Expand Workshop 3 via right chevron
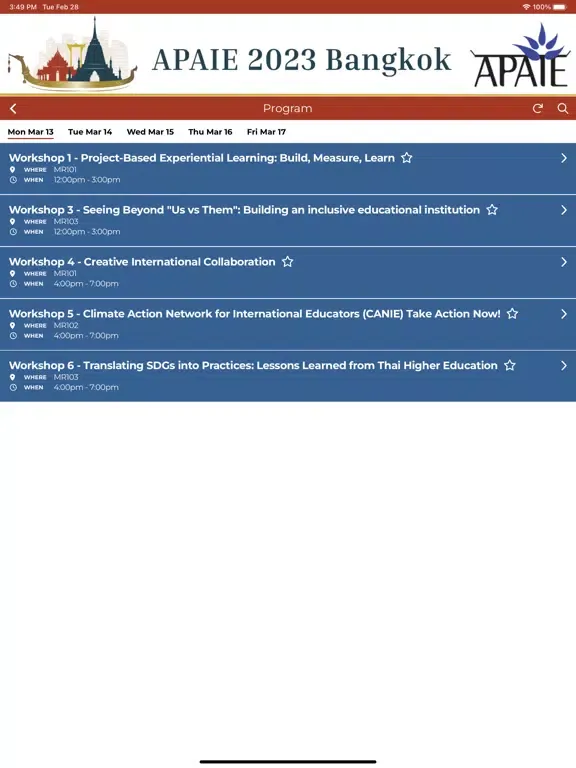 pos(564,210)
